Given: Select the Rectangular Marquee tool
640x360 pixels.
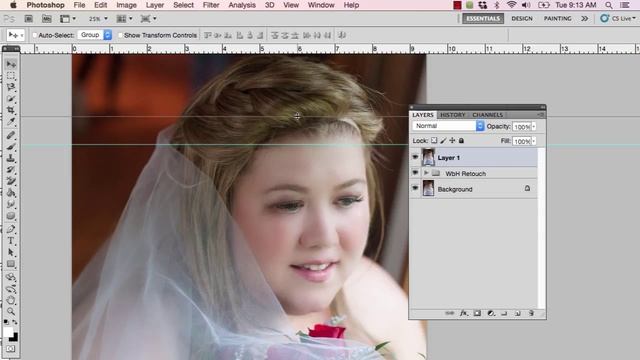Looking at the screenshot, I should (11, 76).
